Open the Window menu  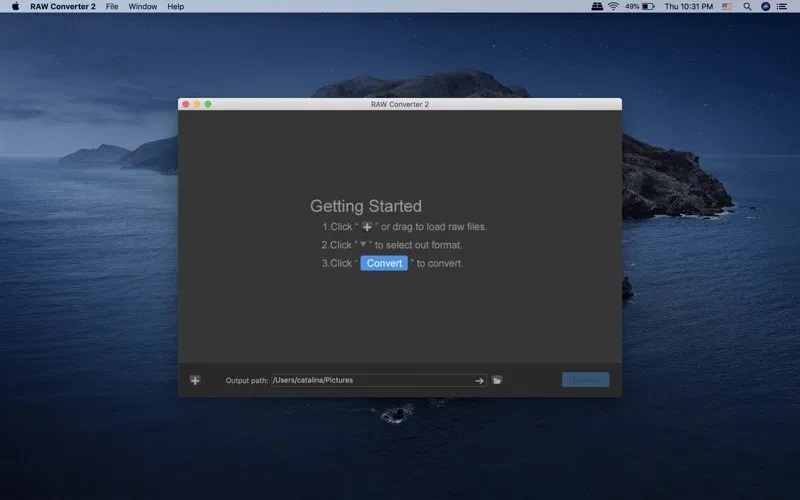[x=142, y=6]
